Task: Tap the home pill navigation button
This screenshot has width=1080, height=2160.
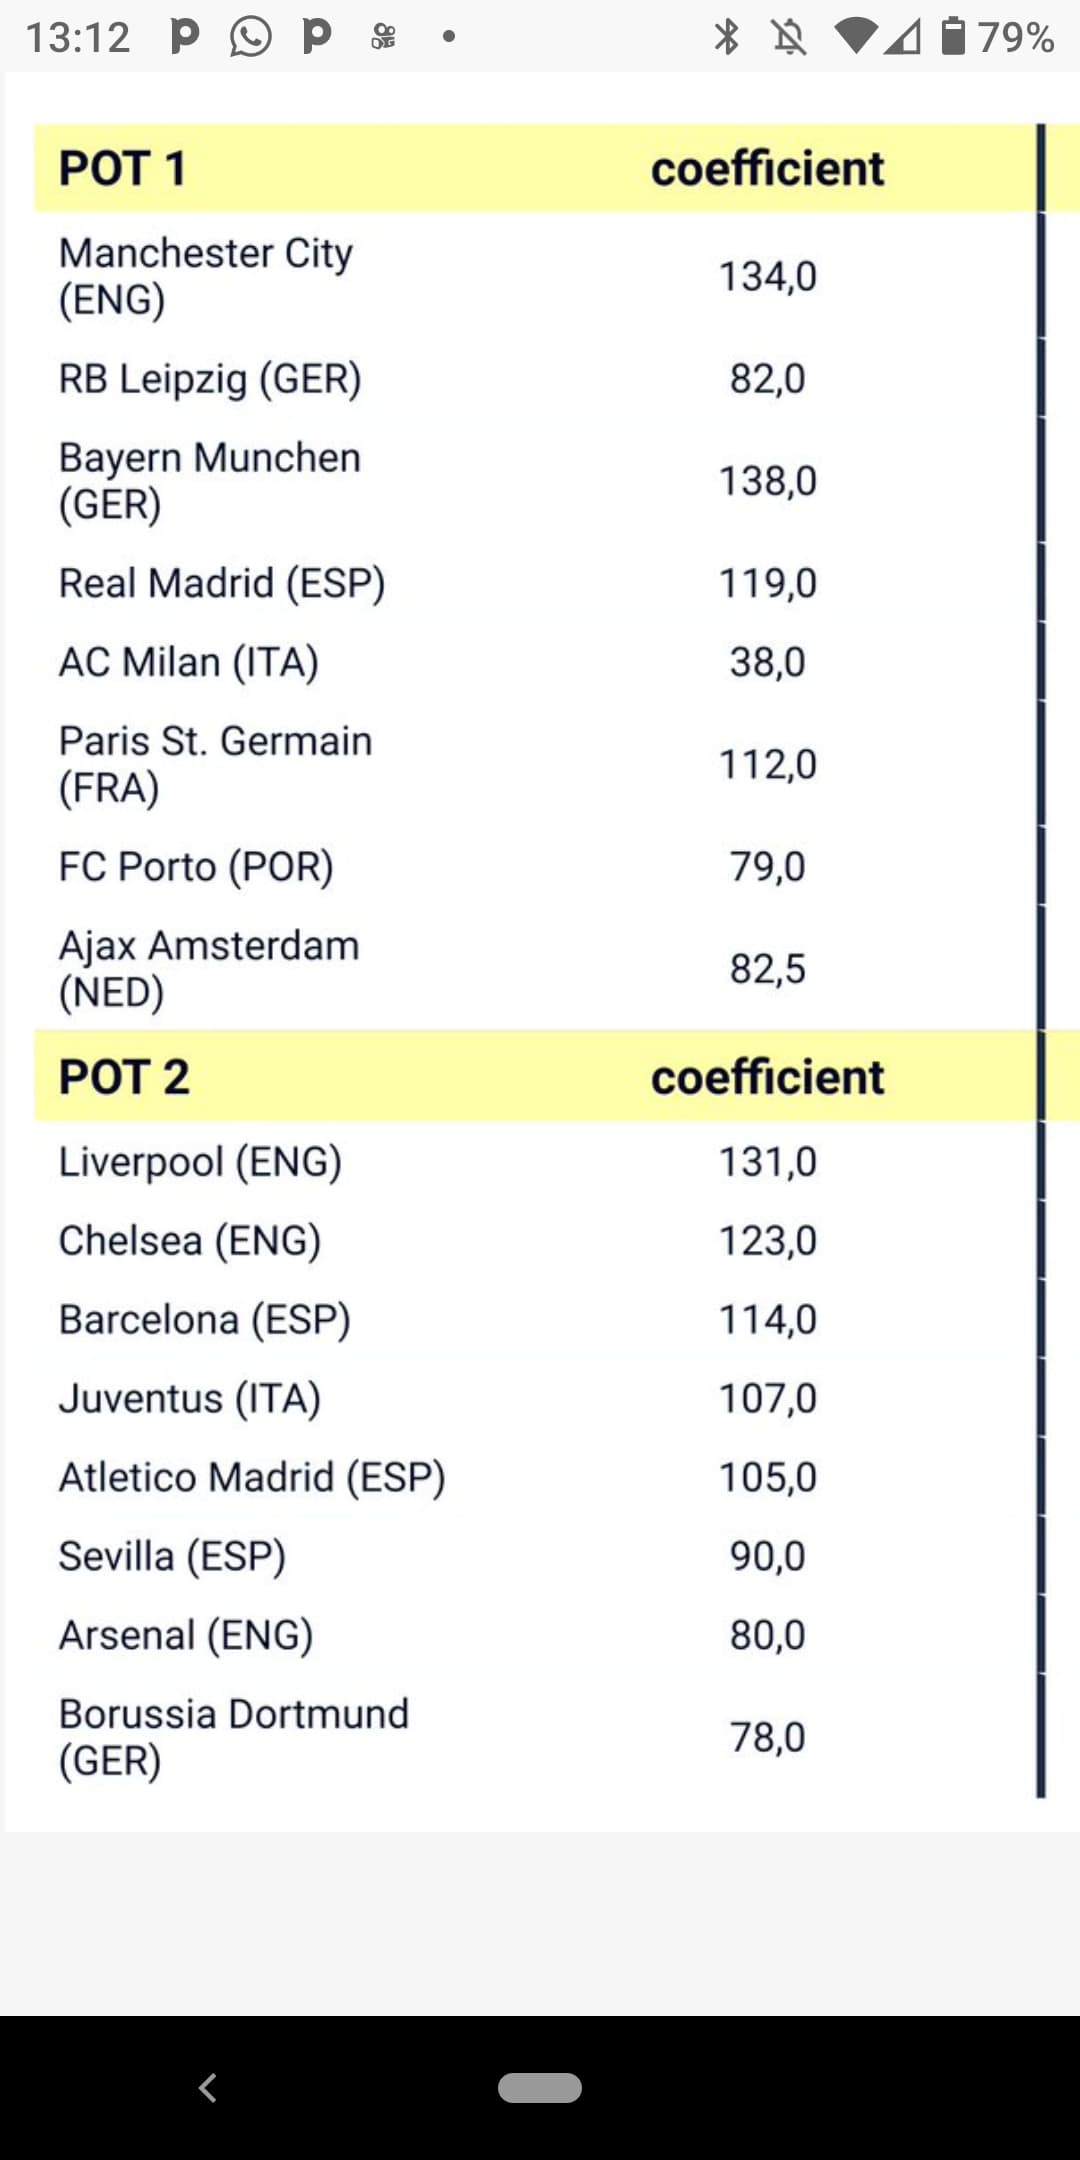Action: (540, 2088)
